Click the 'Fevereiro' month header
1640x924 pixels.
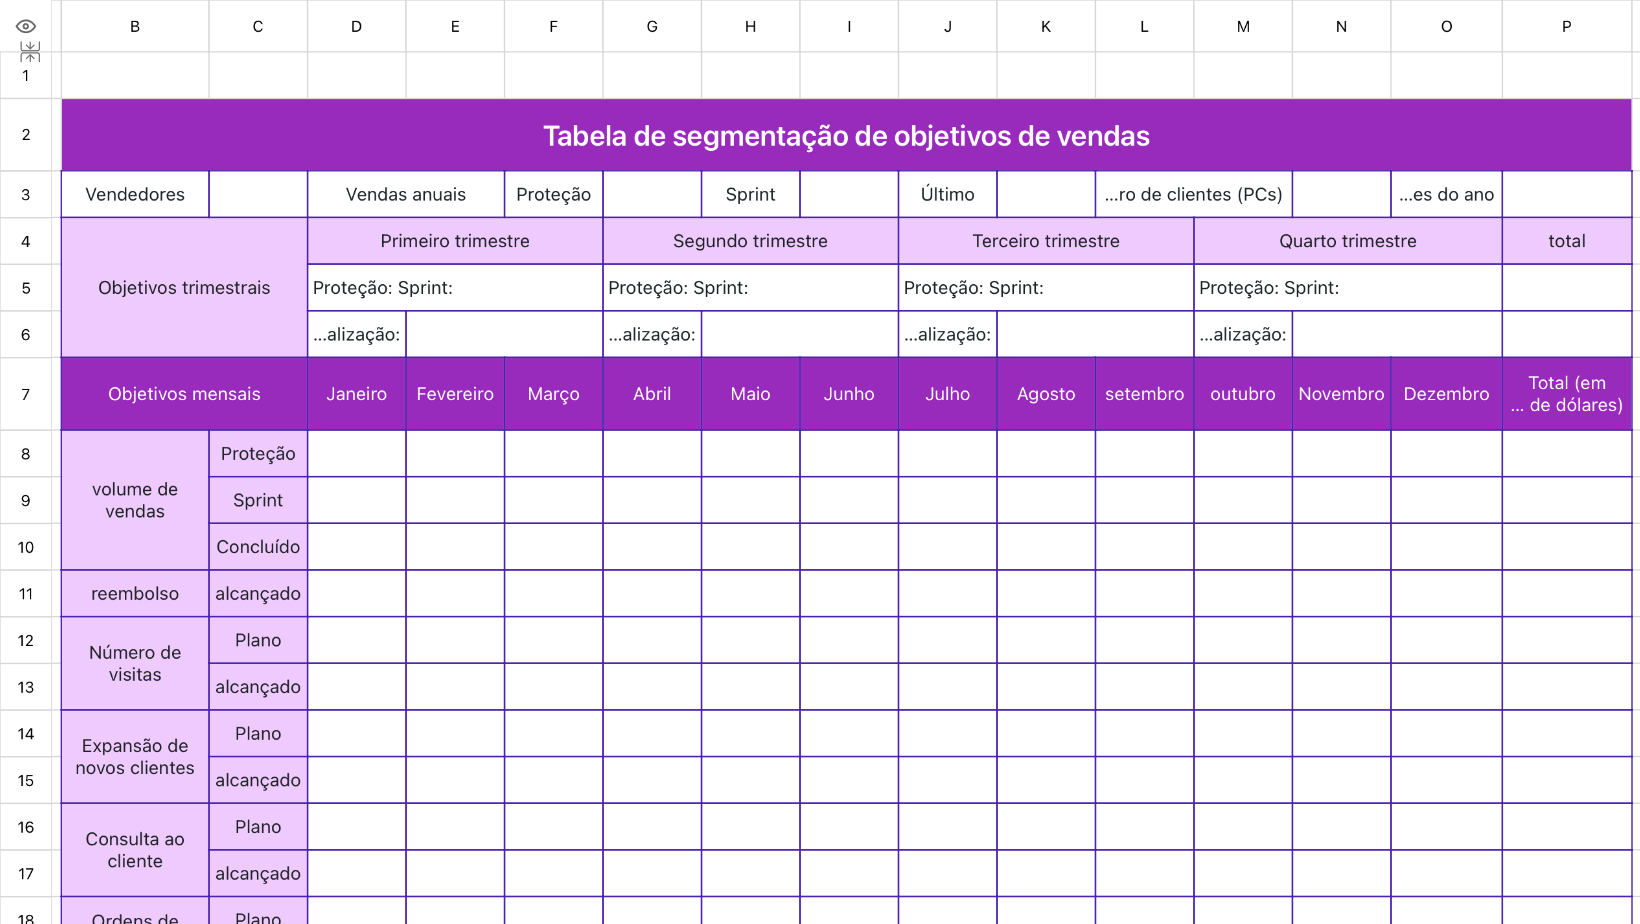pos(455,394)
